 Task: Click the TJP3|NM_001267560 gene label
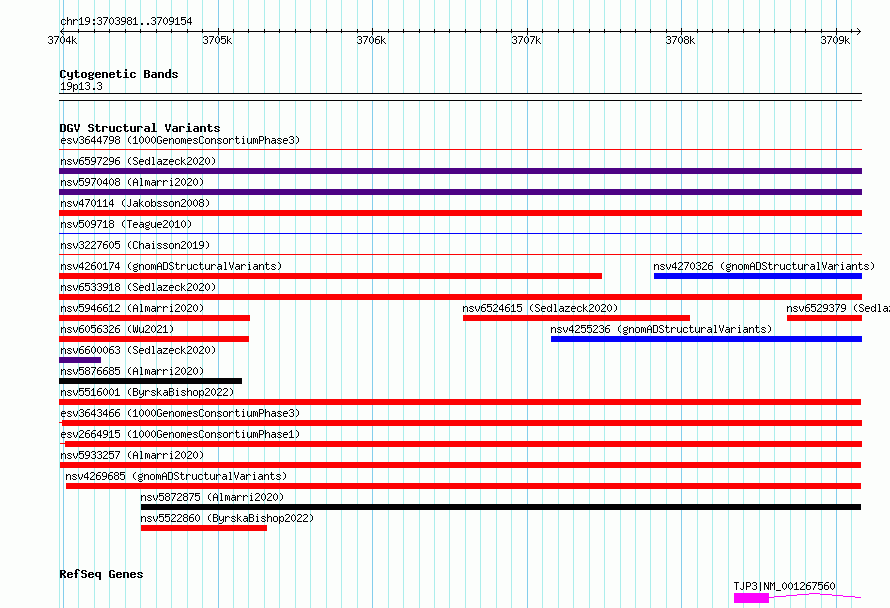pos(784,586)
